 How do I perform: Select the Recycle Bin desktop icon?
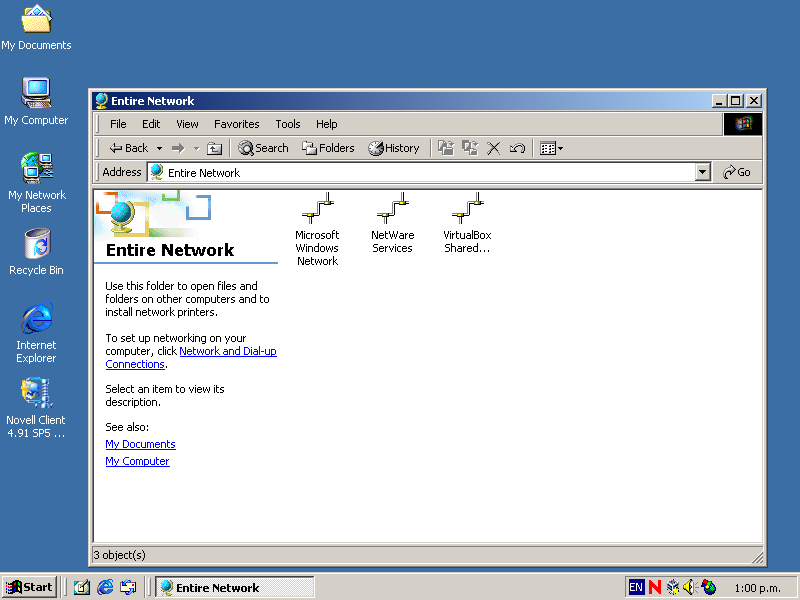pyautogui.click(x=37, y=252)
